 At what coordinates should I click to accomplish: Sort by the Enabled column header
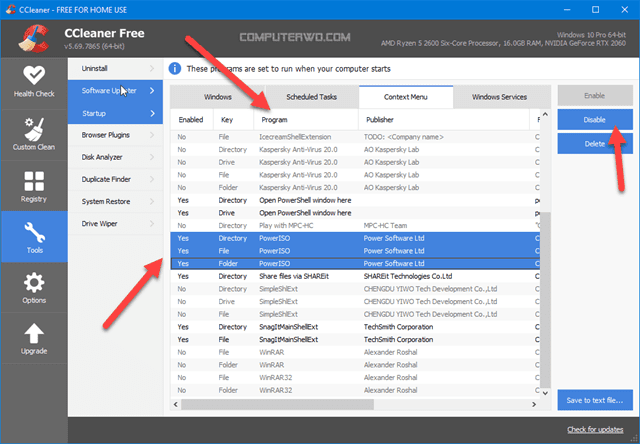(192, 120)
